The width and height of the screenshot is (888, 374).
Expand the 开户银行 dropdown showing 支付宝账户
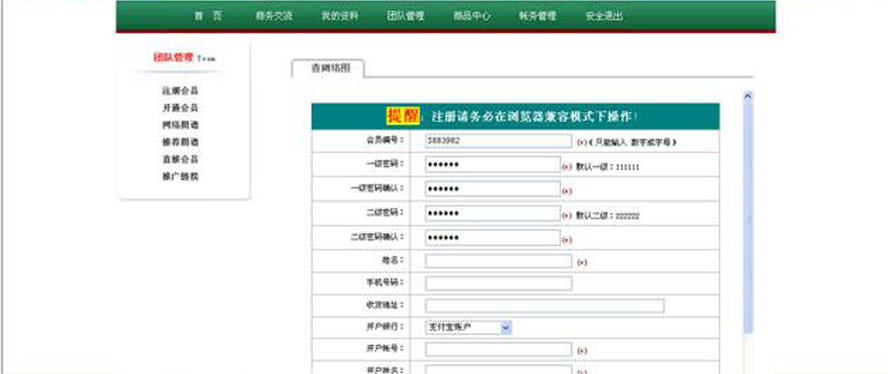[469, 328]
